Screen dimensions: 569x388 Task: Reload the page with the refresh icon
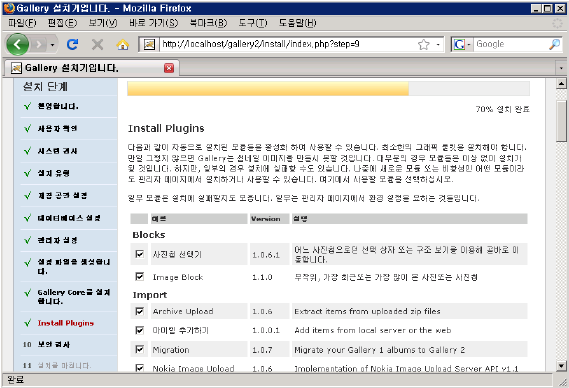pos(73,45)
